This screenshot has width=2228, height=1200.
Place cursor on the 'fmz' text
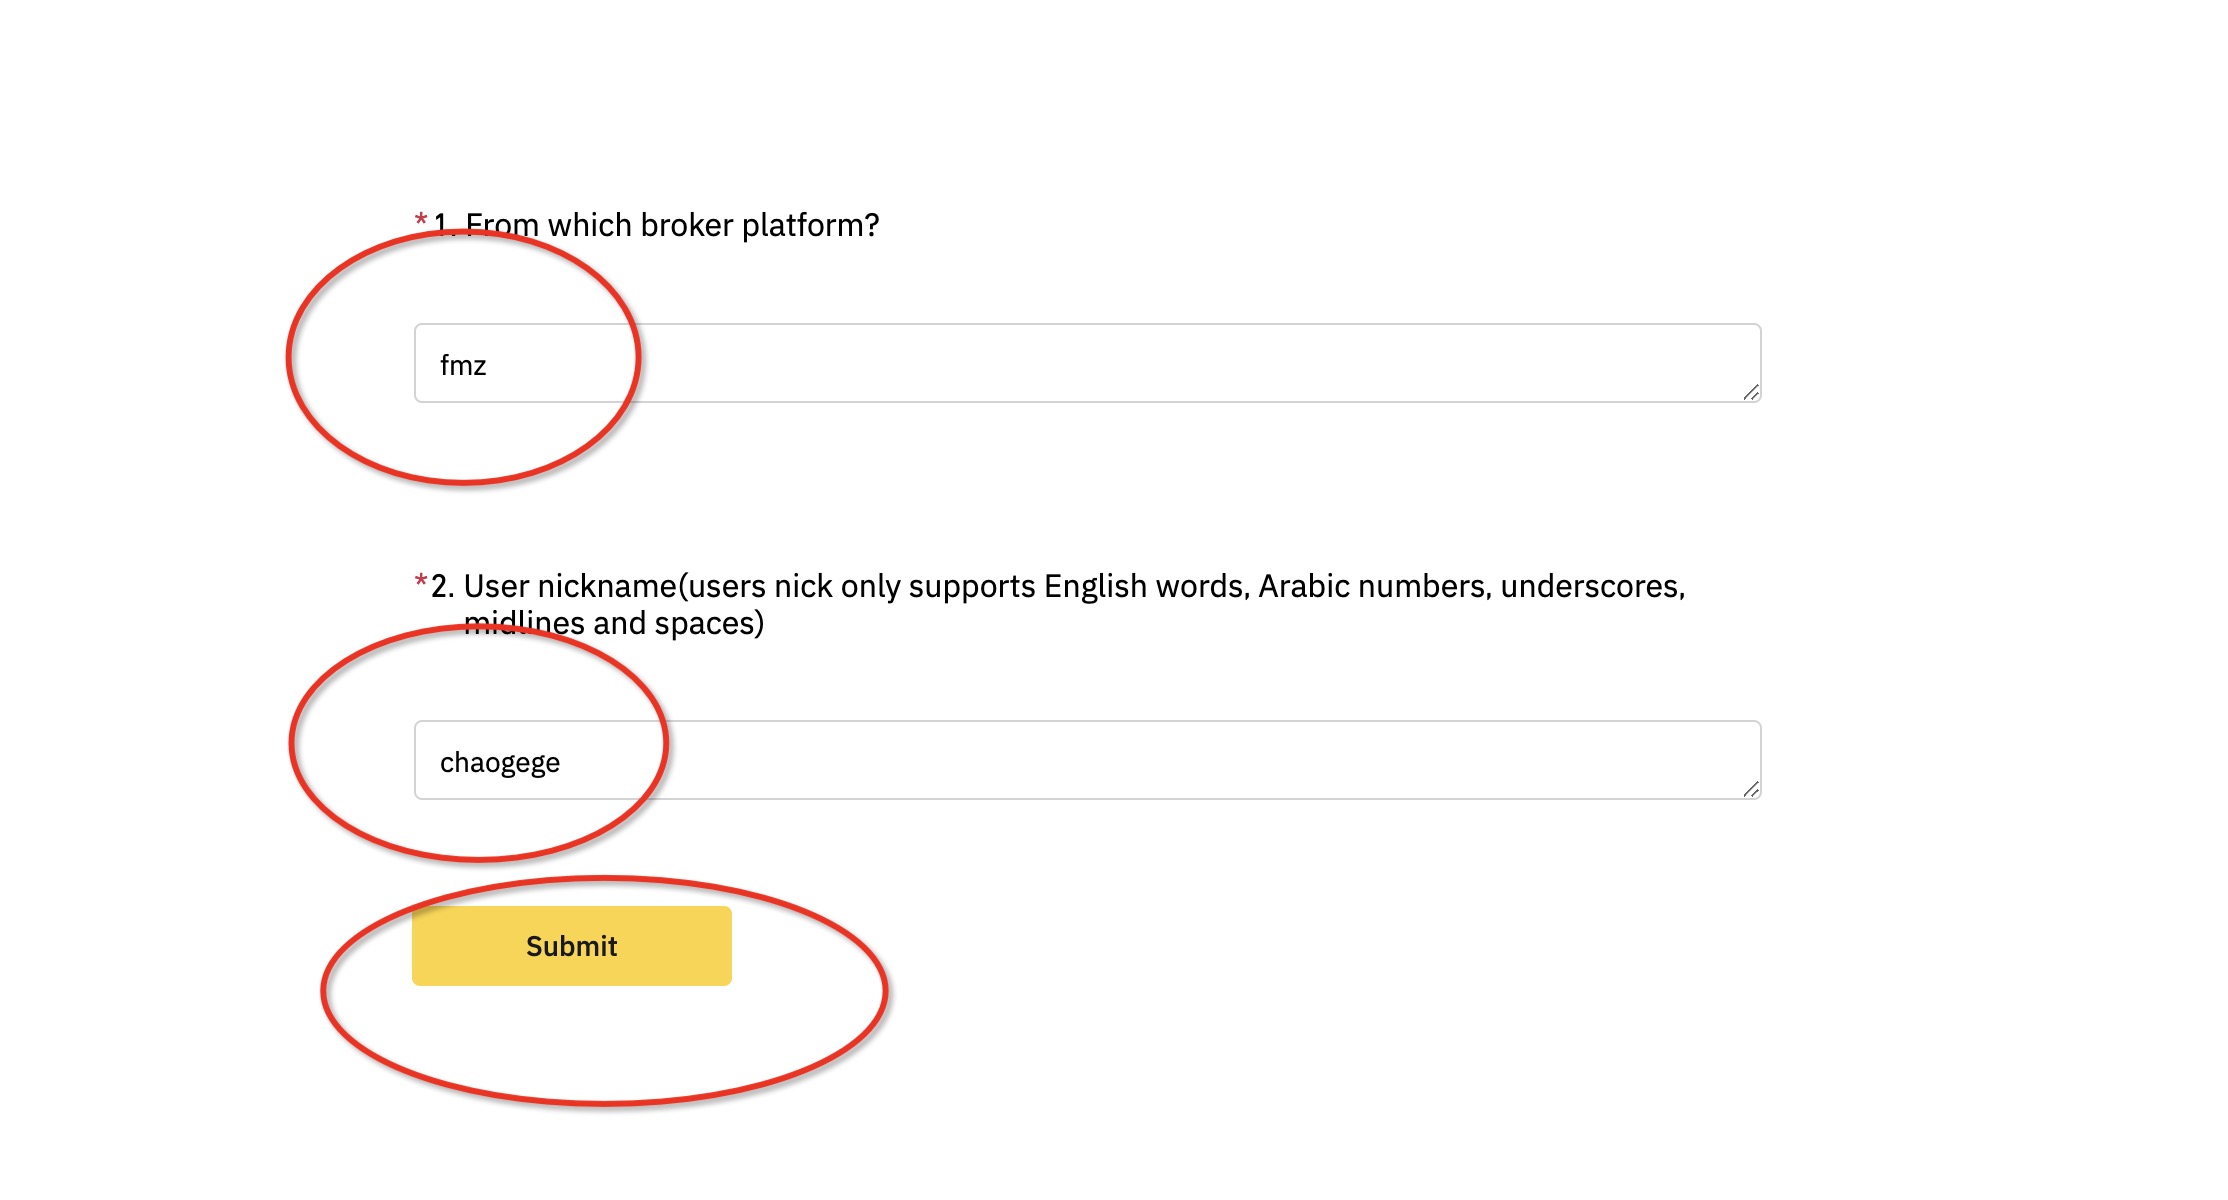pyautogui.click(x=463, y=365)
